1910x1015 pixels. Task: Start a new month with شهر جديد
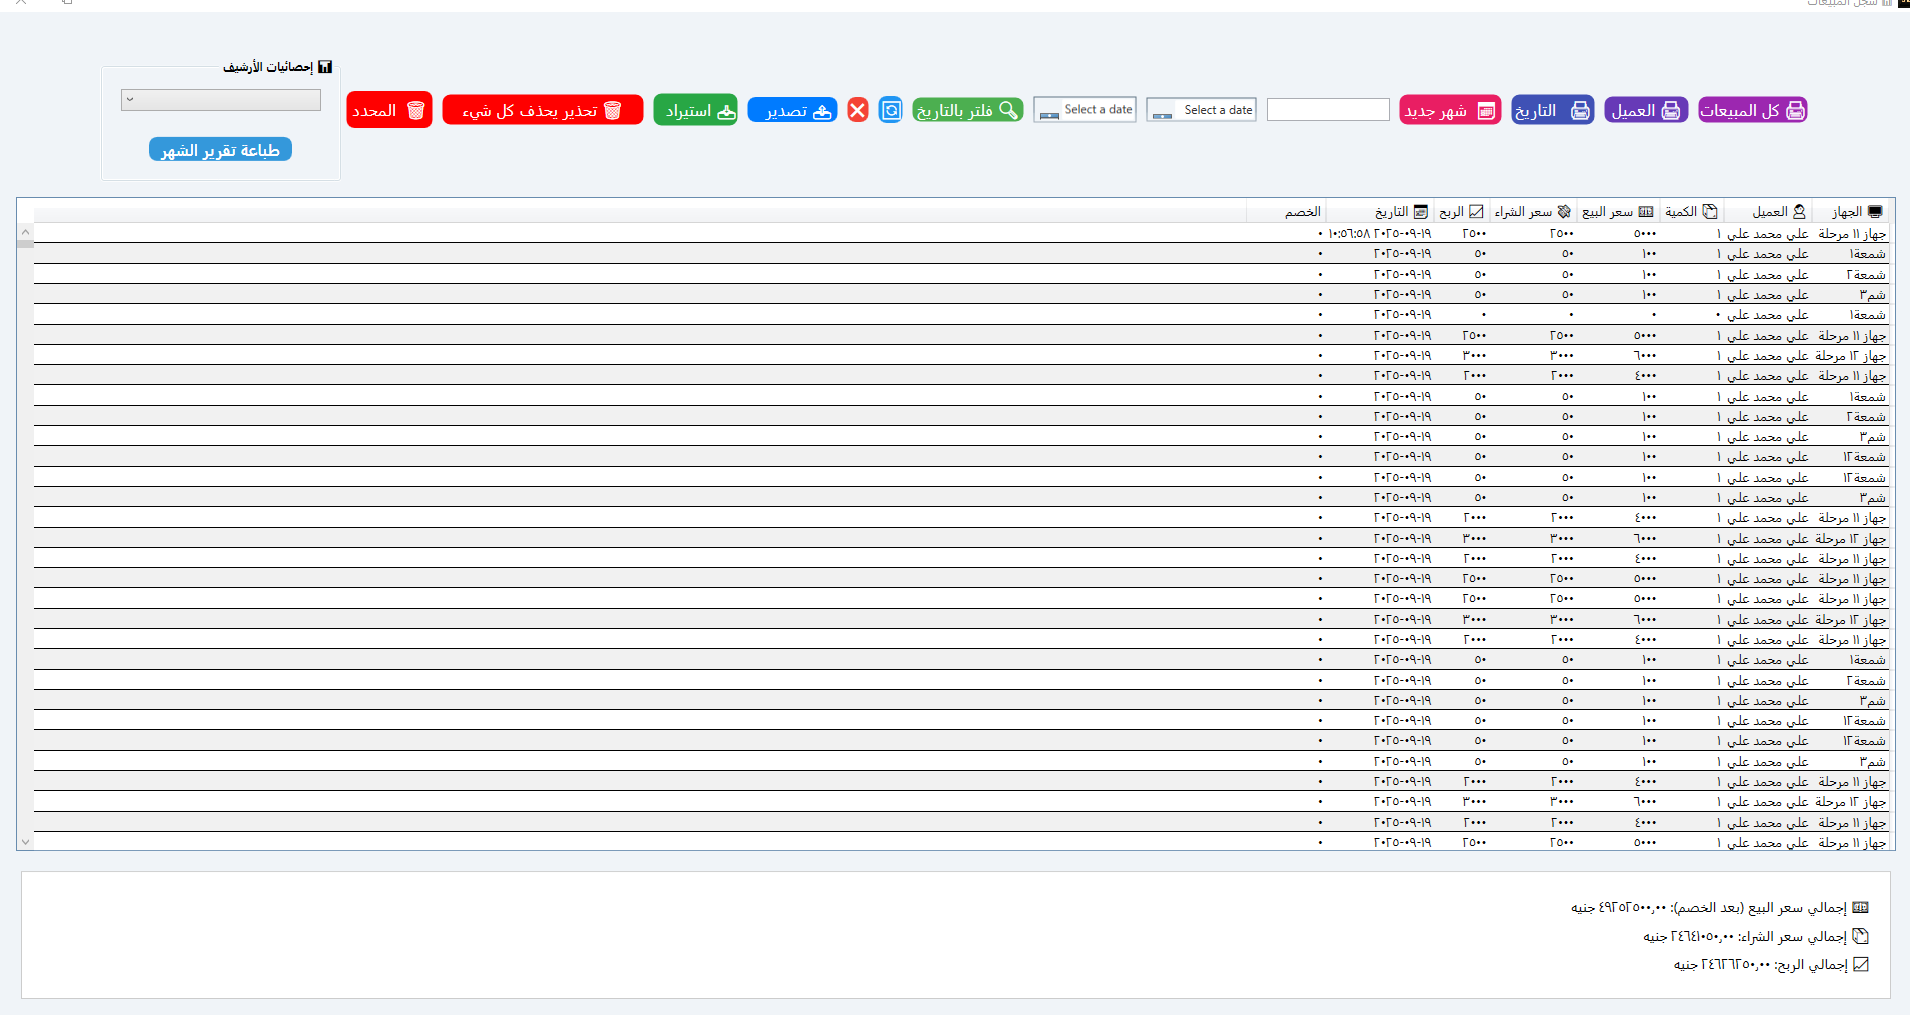click(x=1449, y=110)
